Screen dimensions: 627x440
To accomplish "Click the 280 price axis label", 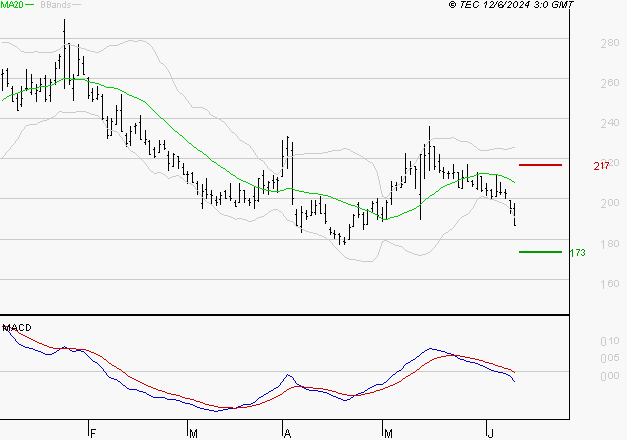I will [x=610, y=43].
